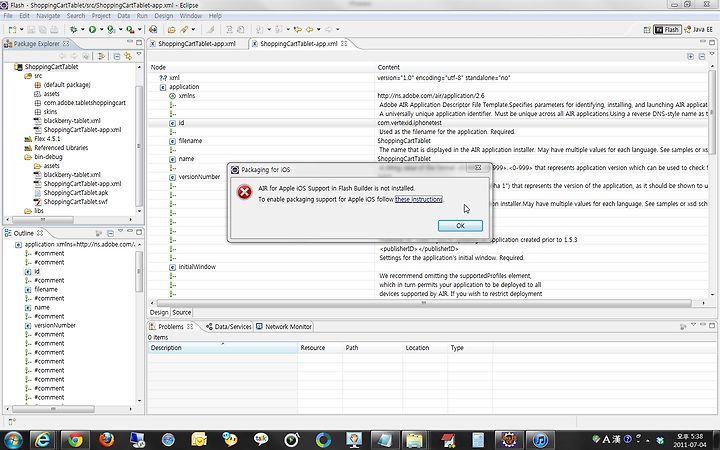Screen dimensions: 720x450
Task: Switch to the Source tab of the editor
Action: point(182,312)
